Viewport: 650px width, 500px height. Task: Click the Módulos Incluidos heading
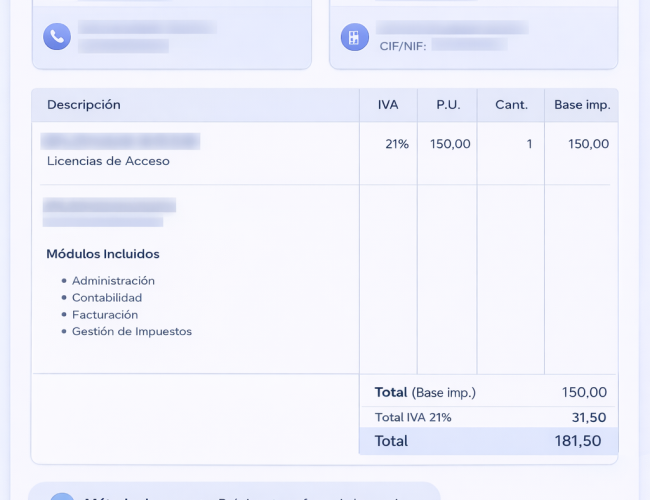tap(103, 254)
